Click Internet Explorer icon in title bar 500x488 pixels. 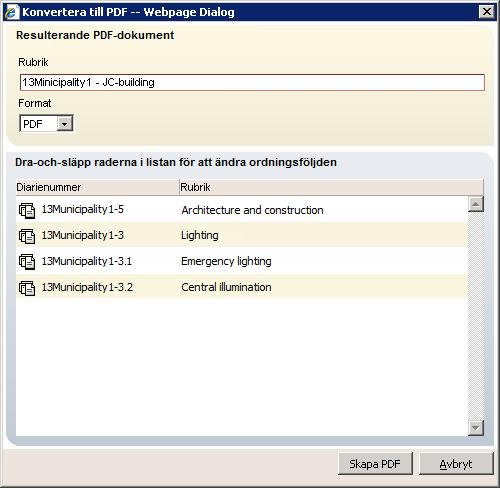coord(12,12)
